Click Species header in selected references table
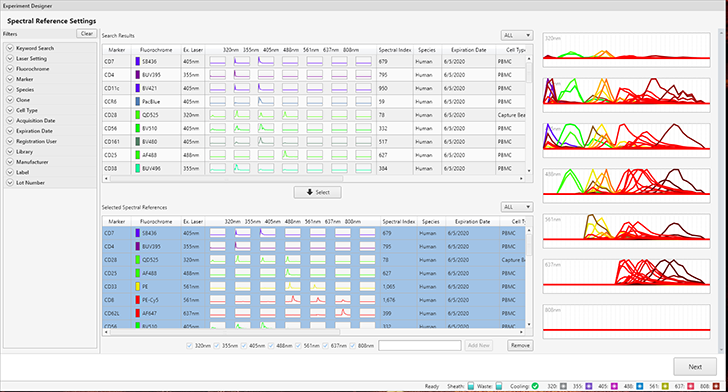728x392 pixels. 430,222
